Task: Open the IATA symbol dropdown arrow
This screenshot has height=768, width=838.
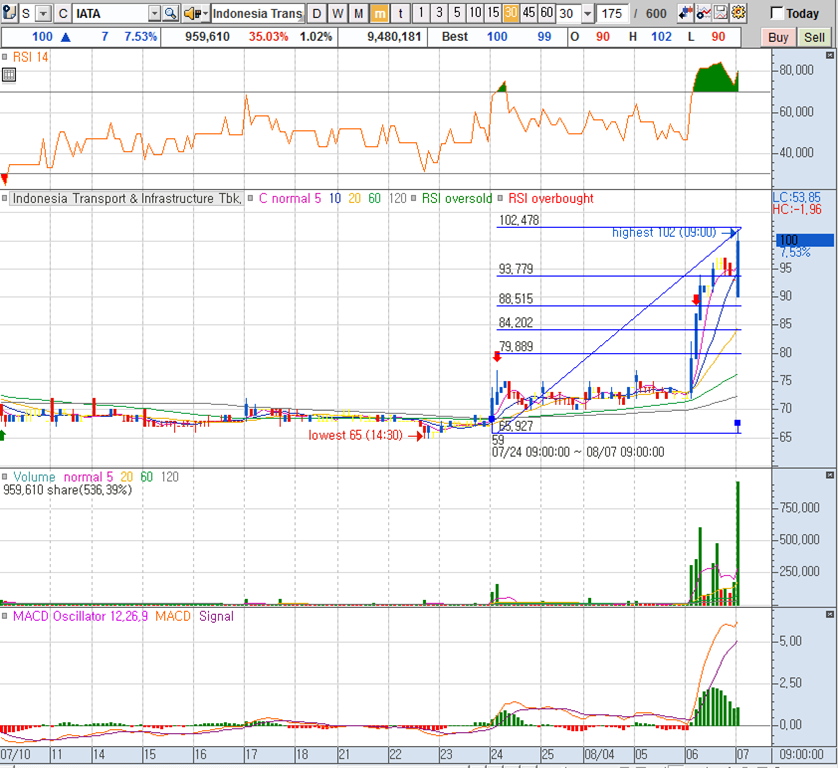Action: click(x=154, y=13)
